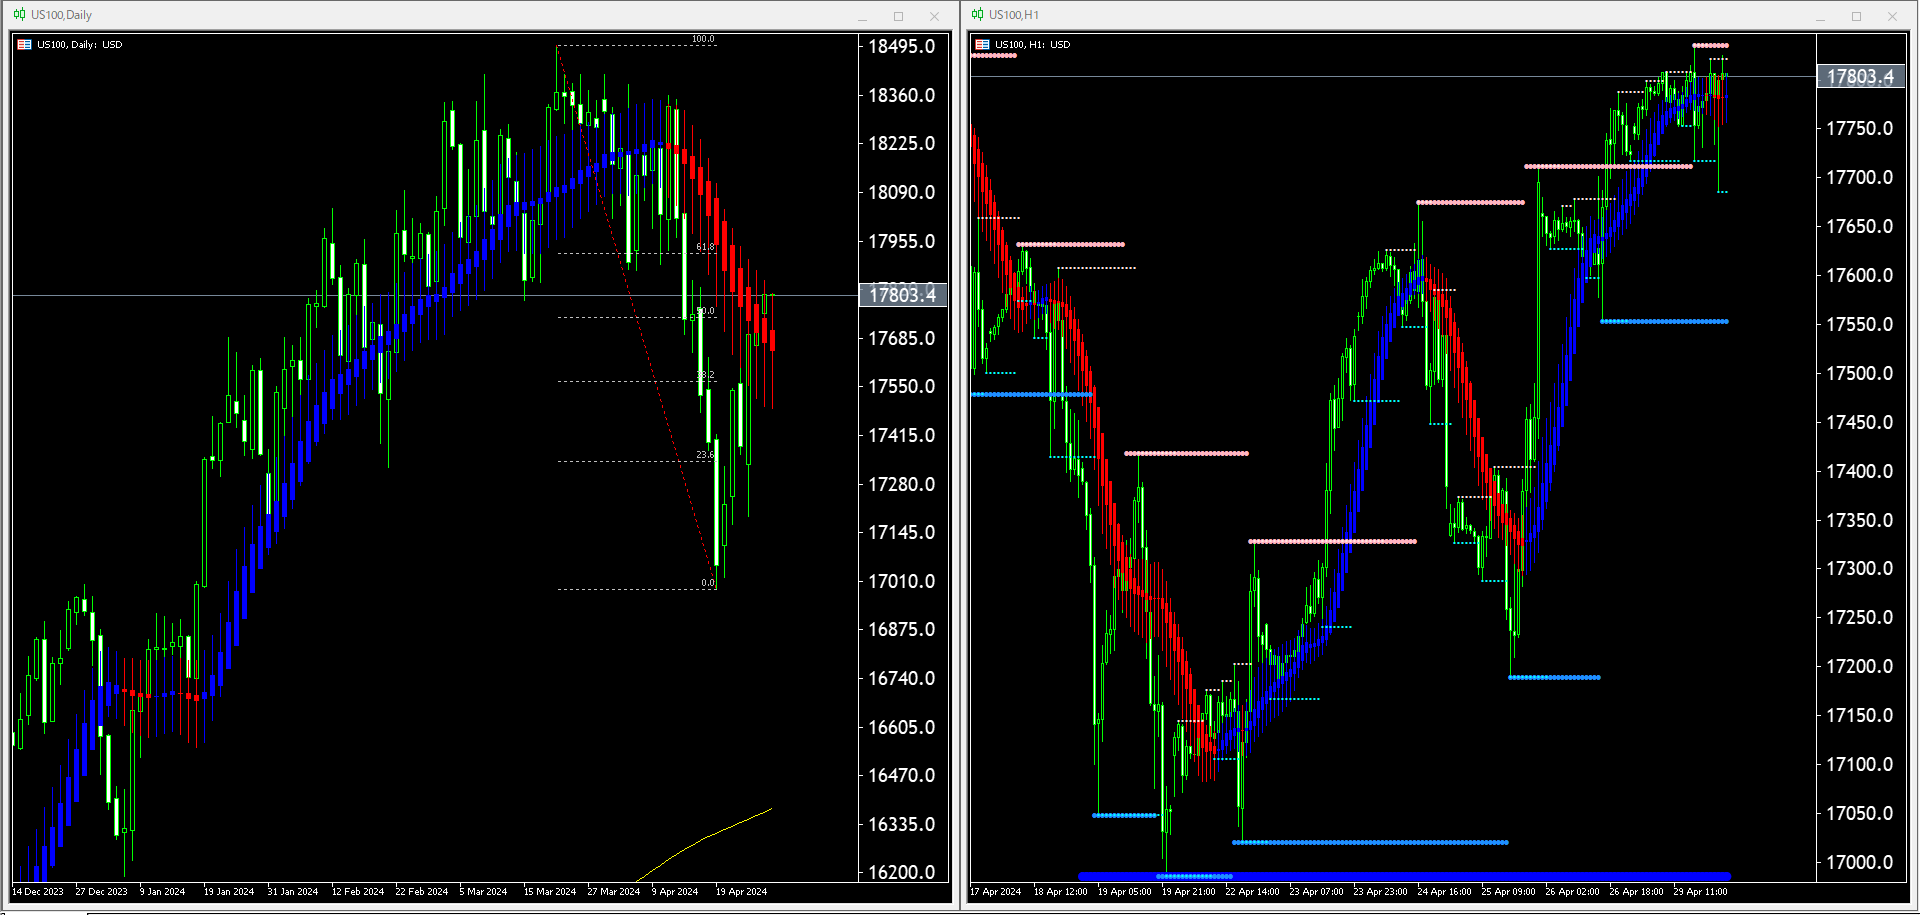Click the 18225.0 price on Daily scale
This screenshot has width=1920, height=915.
(902, 144)
